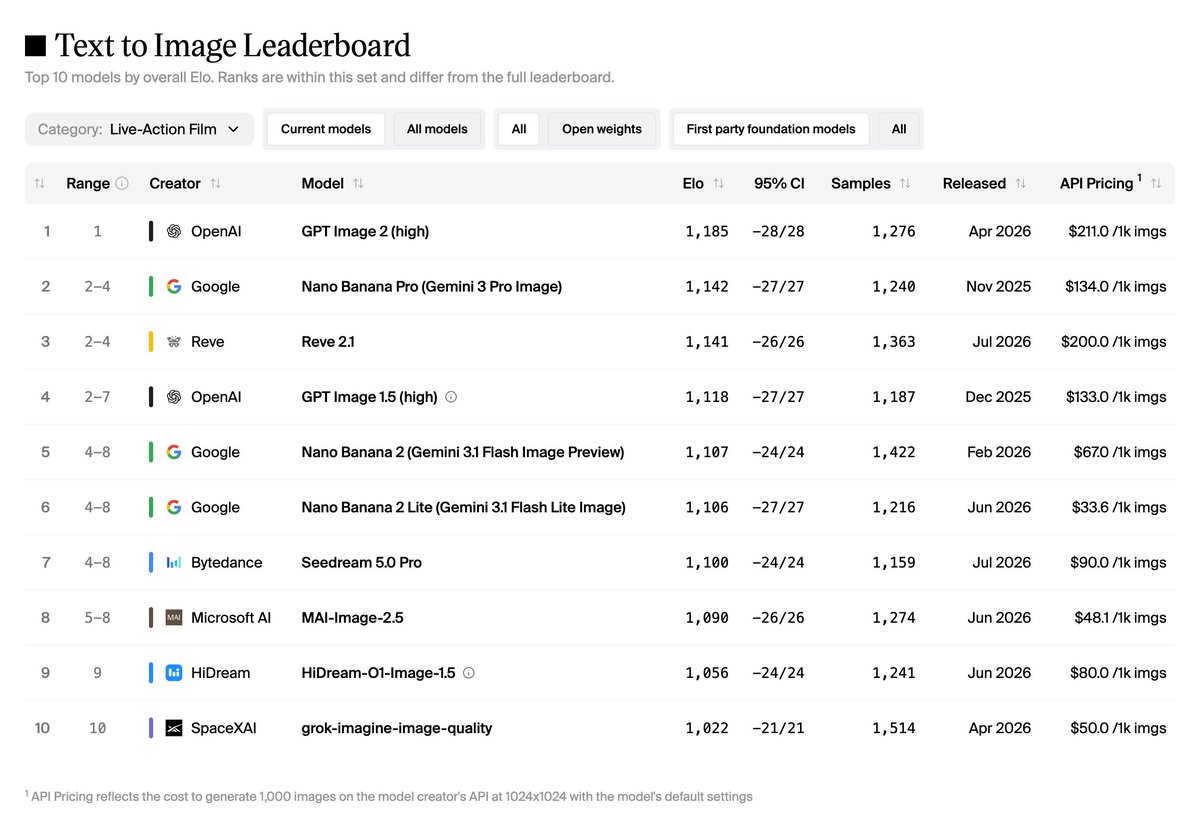Click the yellow Reve color bar
Viewport: 1200px width, 830px height.
151,342
